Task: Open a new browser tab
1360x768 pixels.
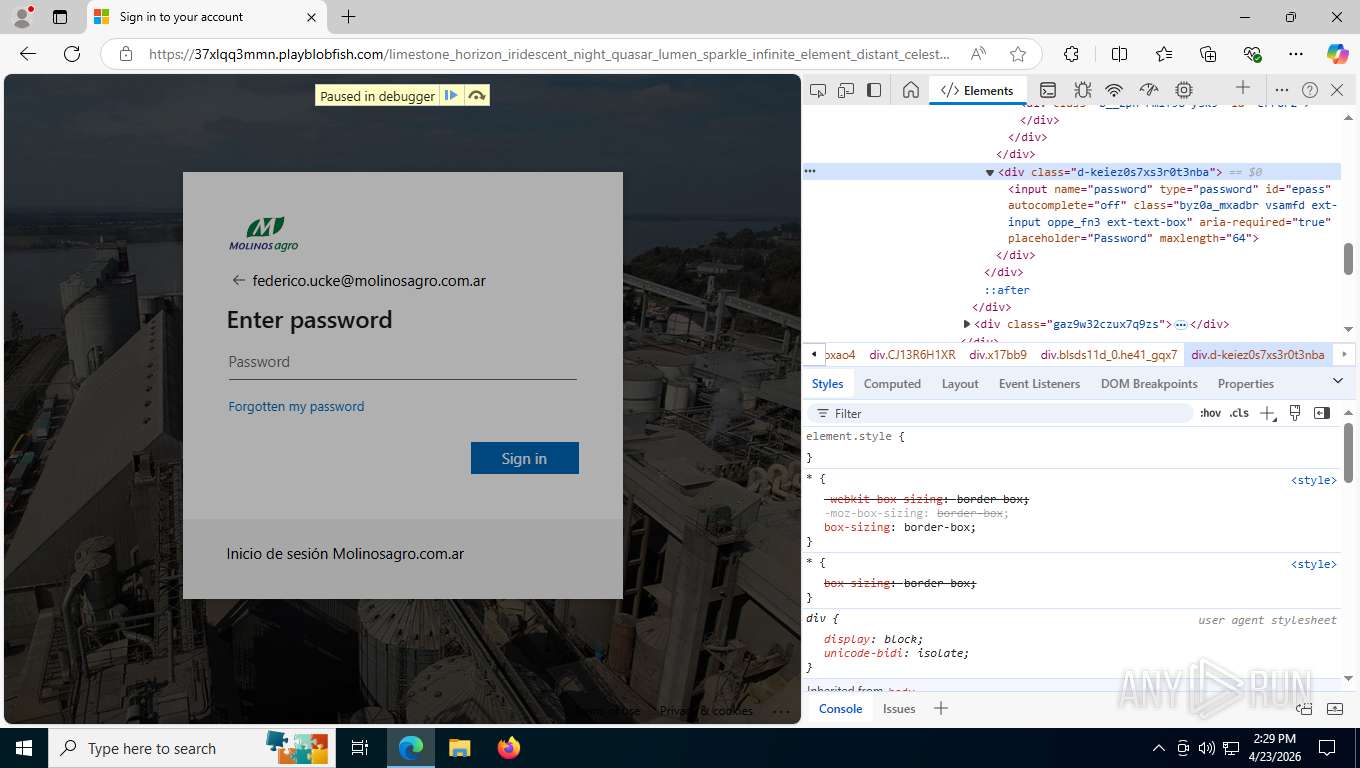Action: (348, 17)
